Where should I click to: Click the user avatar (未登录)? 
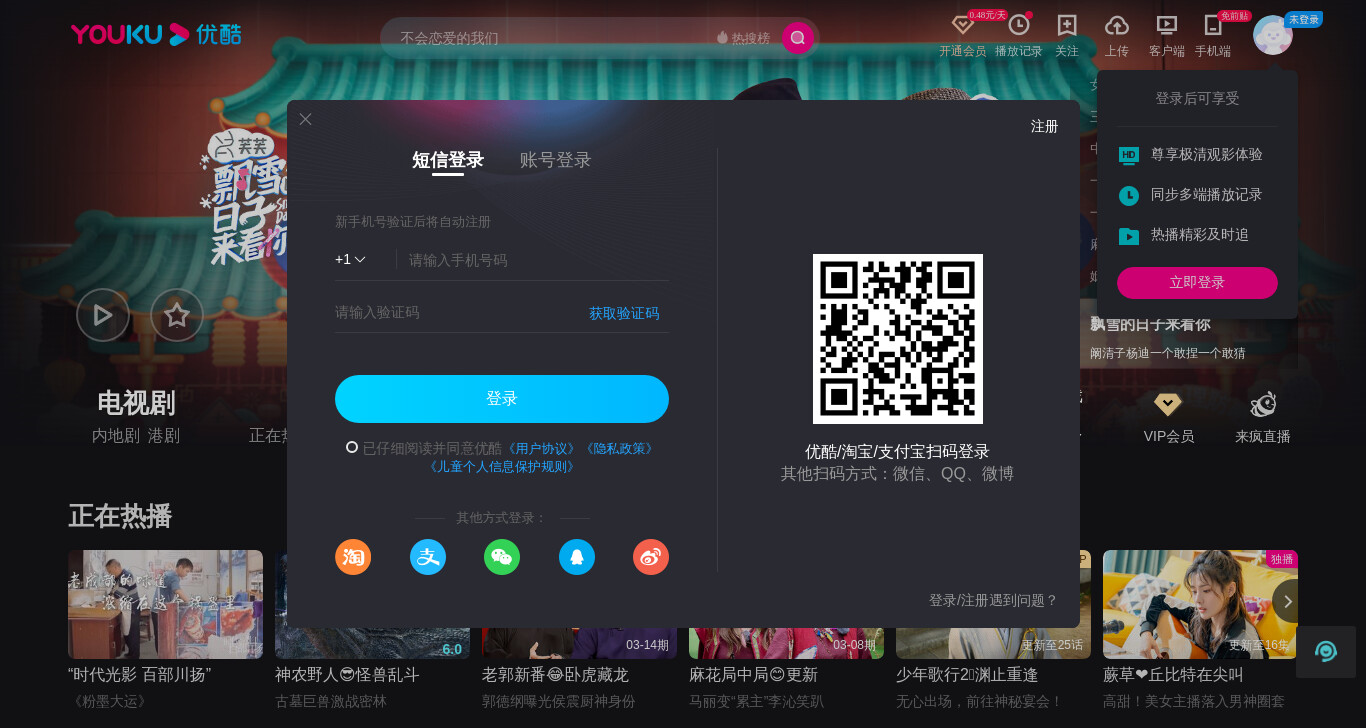(1273, 35)
